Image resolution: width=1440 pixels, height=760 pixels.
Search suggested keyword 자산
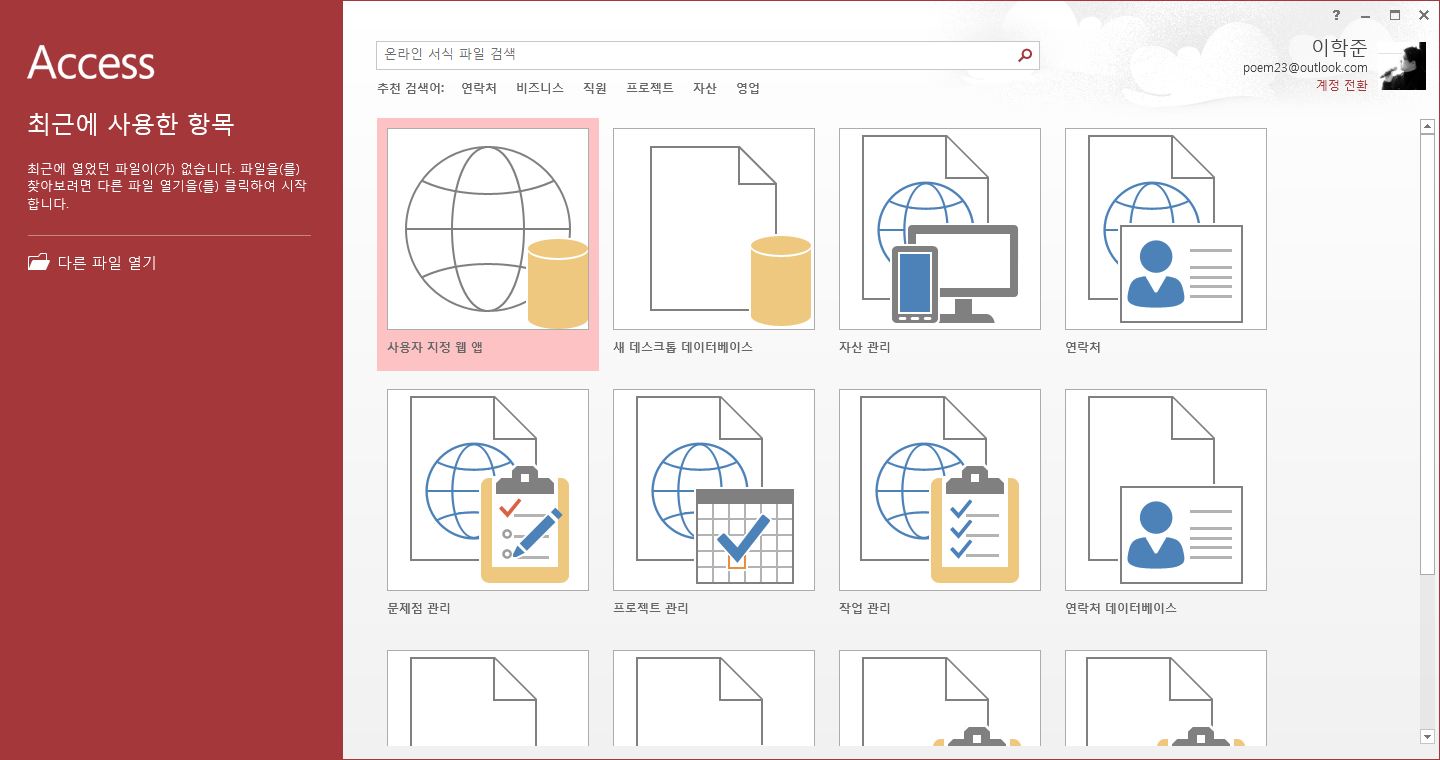(705, 88)
